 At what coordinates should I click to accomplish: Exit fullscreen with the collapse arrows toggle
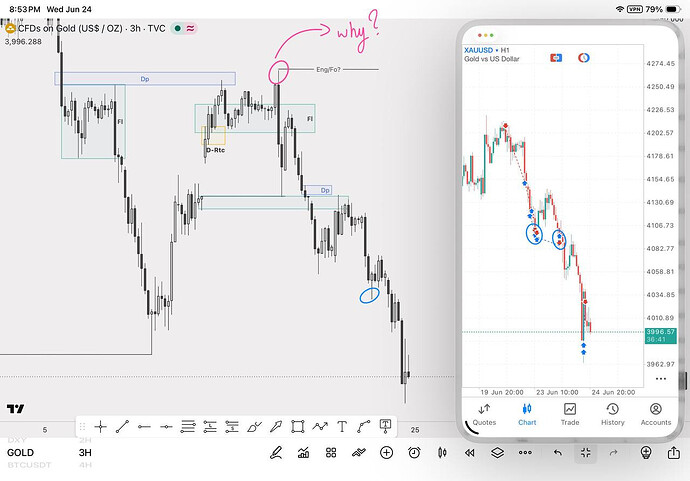(x=585, y=452)
